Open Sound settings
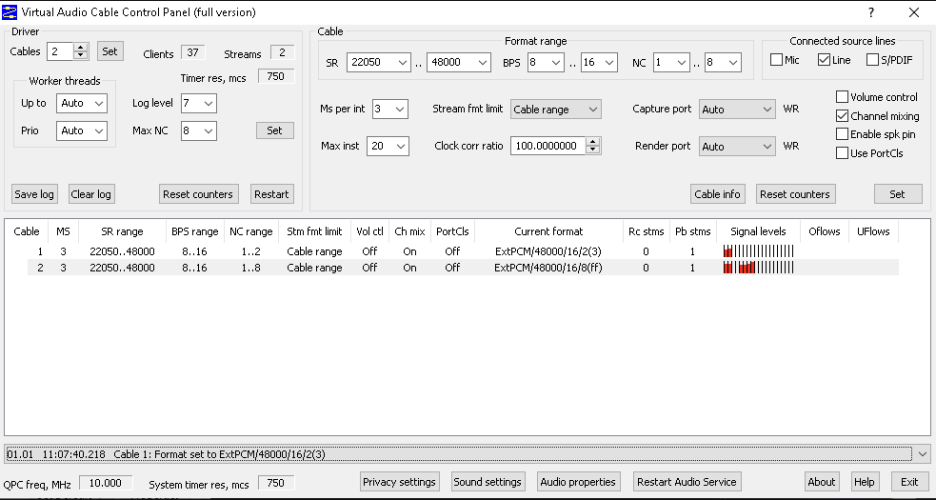The image size is (936, 500). tap(488, 482)
